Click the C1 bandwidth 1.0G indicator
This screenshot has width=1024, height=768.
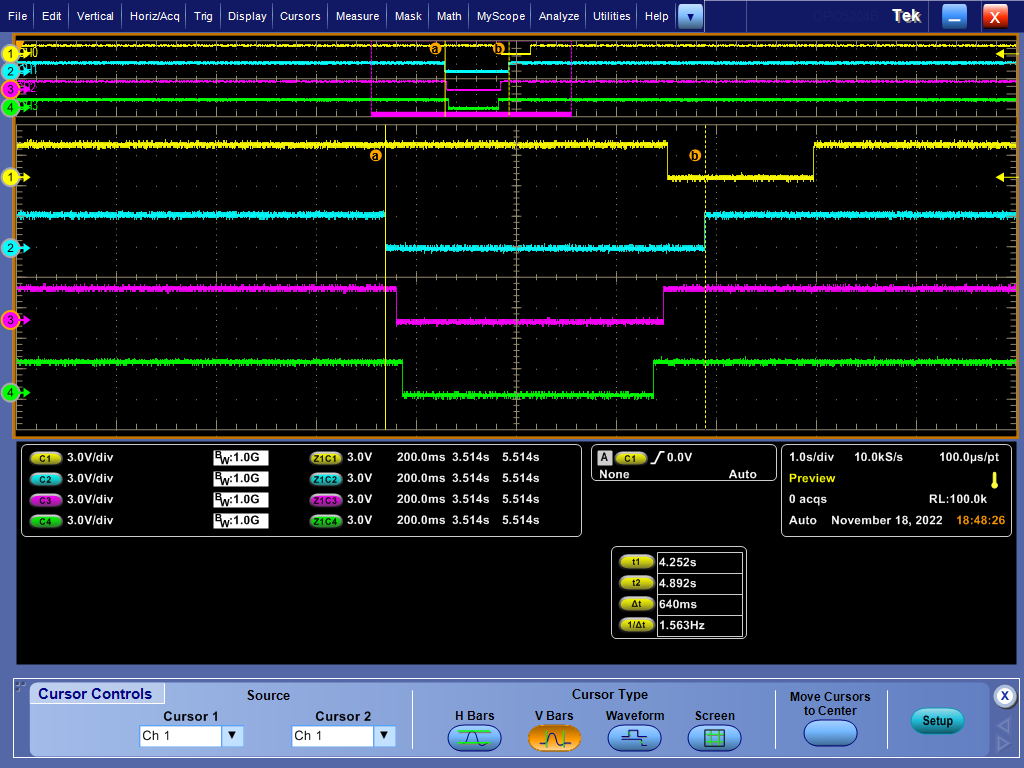pos(241,458)
